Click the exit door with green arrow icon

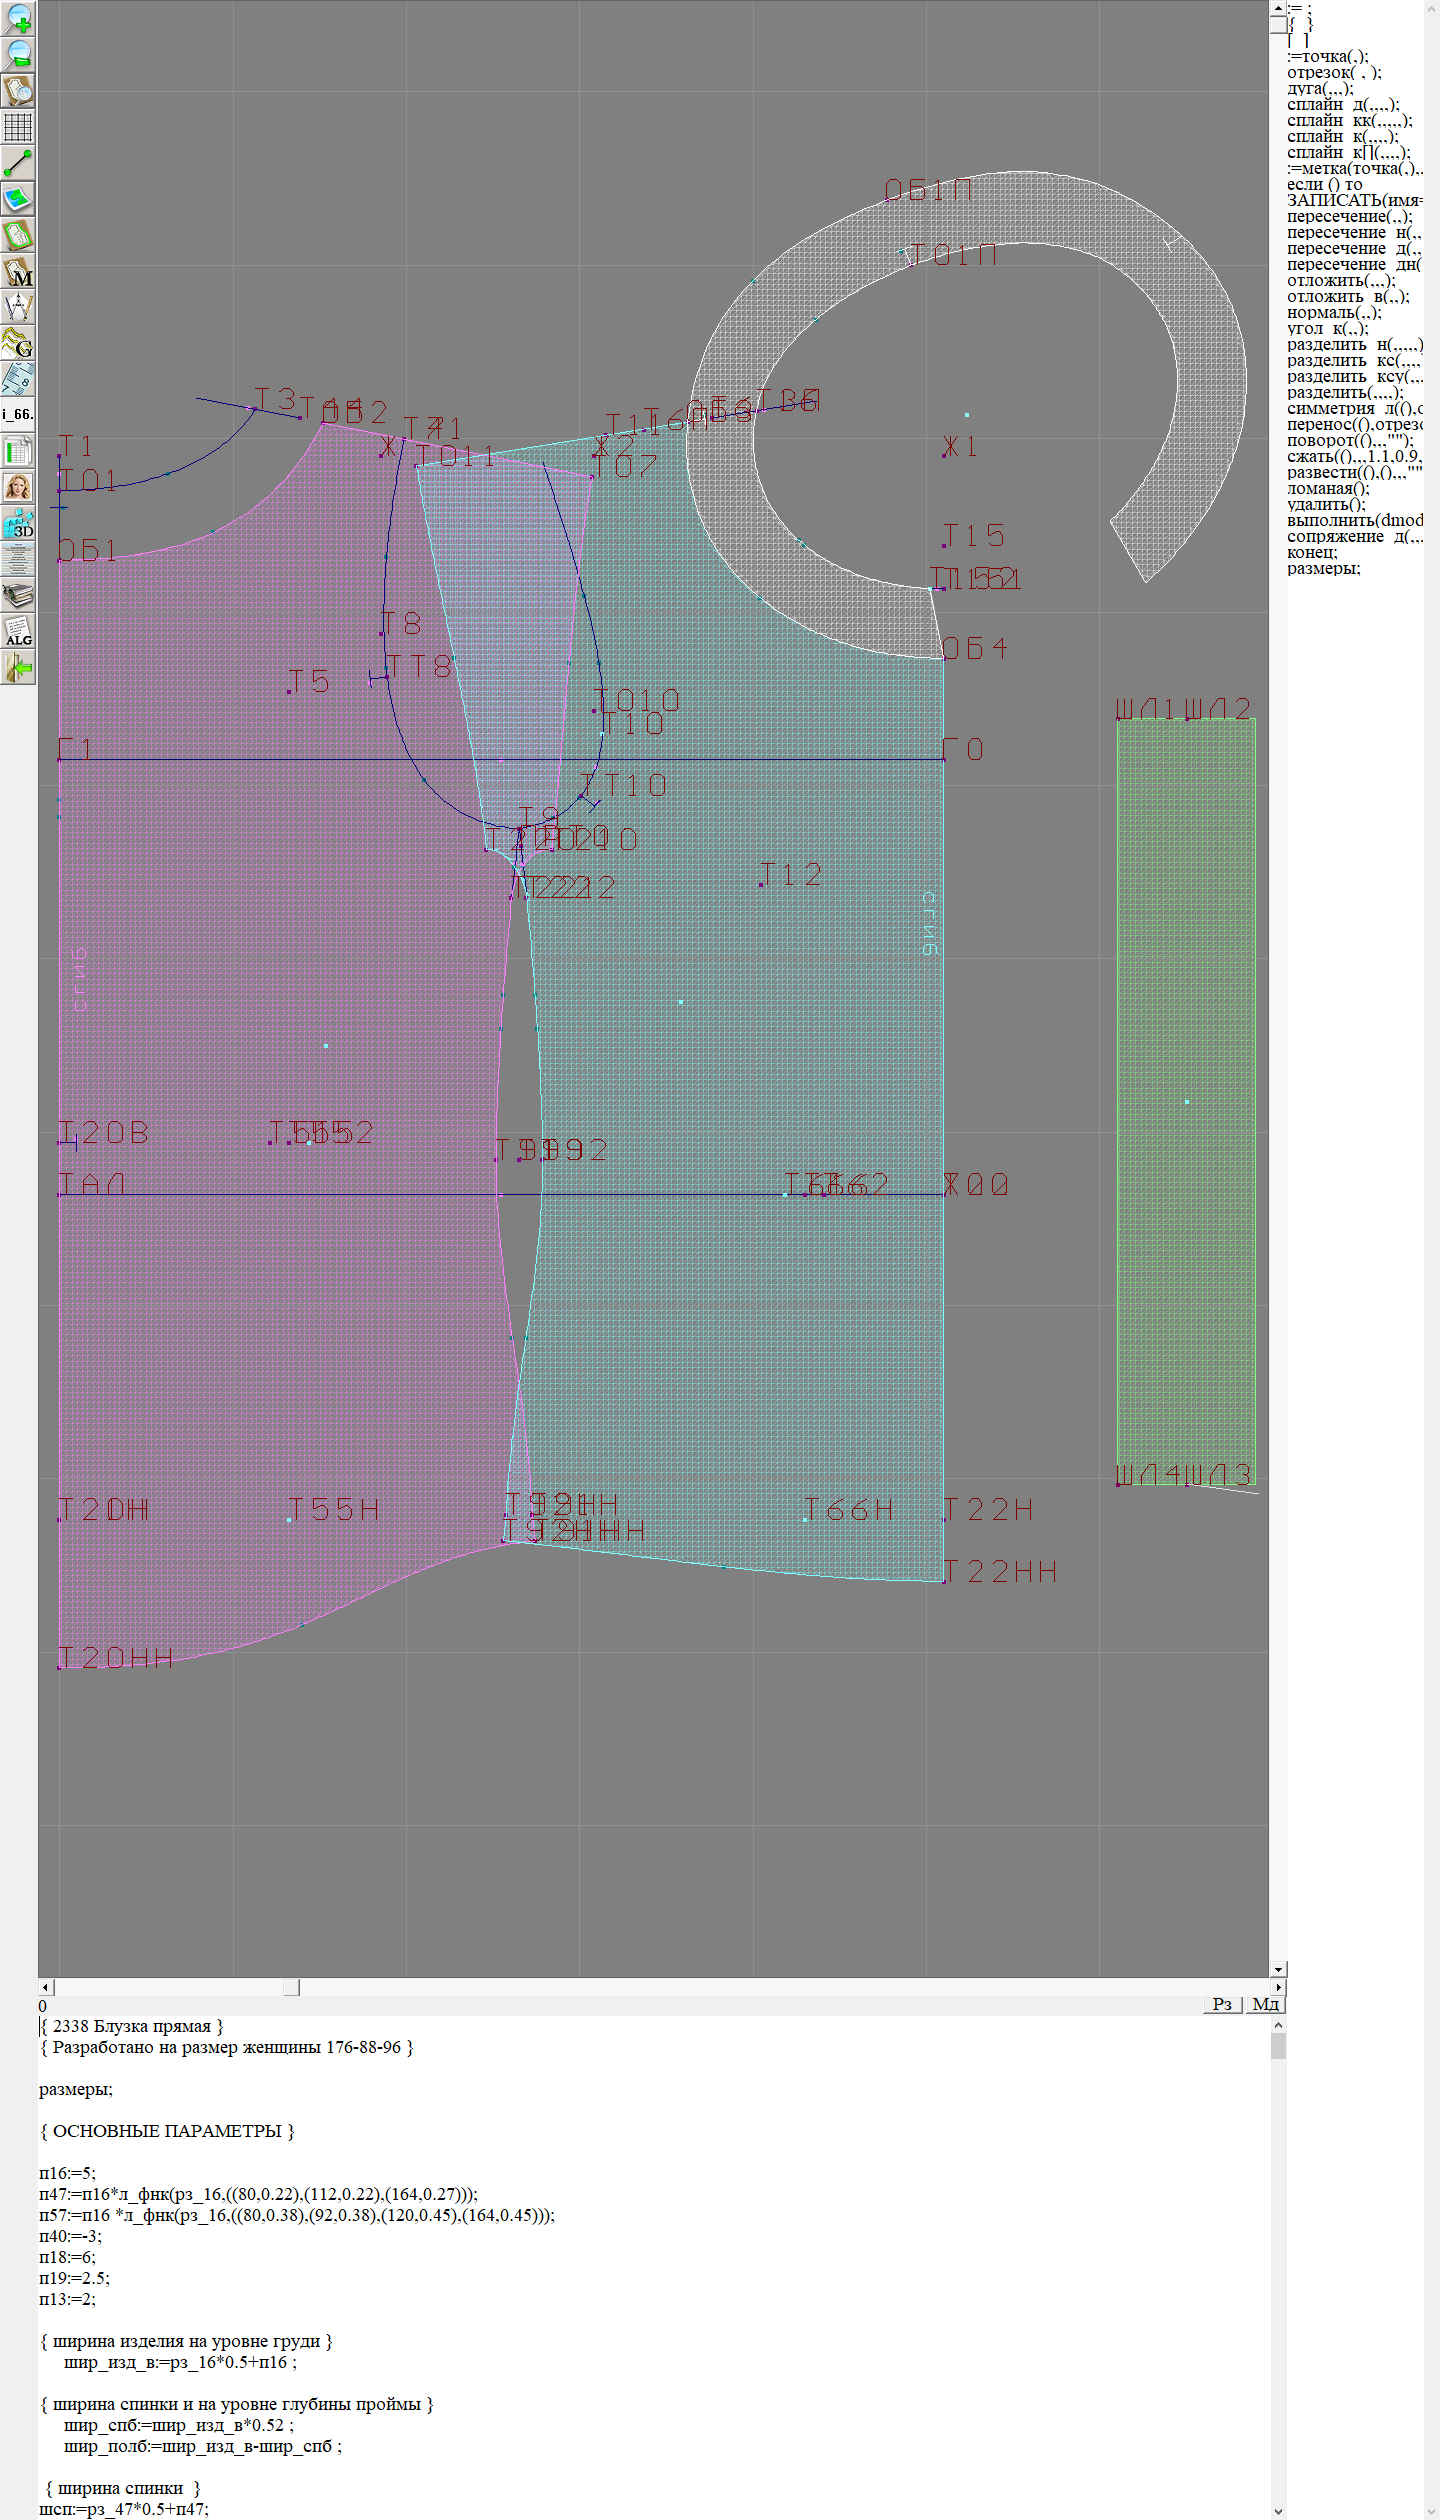point(18,667)
